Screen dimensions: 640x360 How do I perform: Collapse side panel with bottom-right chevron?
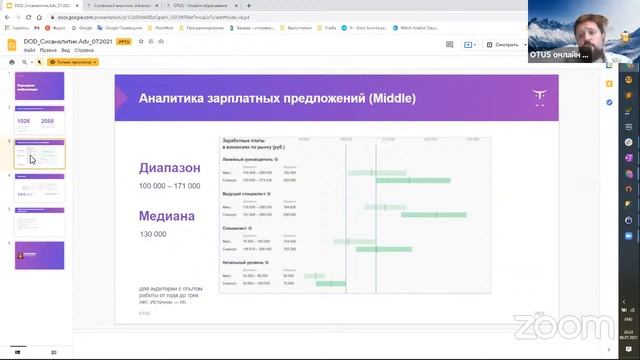[x=609, y=349]
